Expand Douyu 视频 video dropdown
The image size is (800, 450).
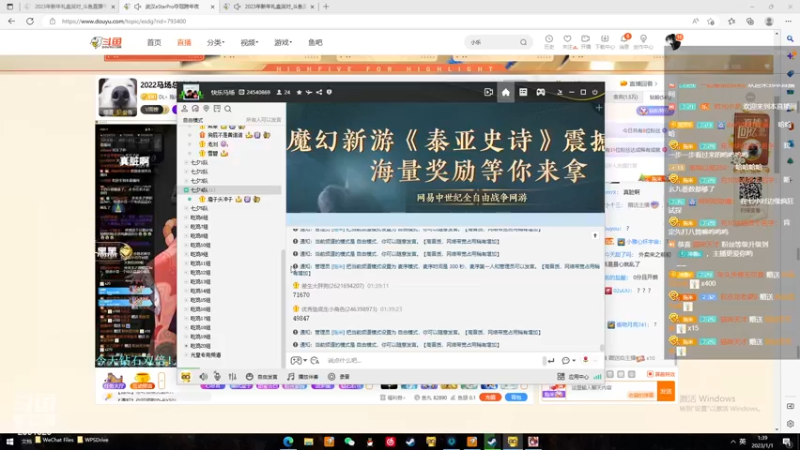[249, 42]
